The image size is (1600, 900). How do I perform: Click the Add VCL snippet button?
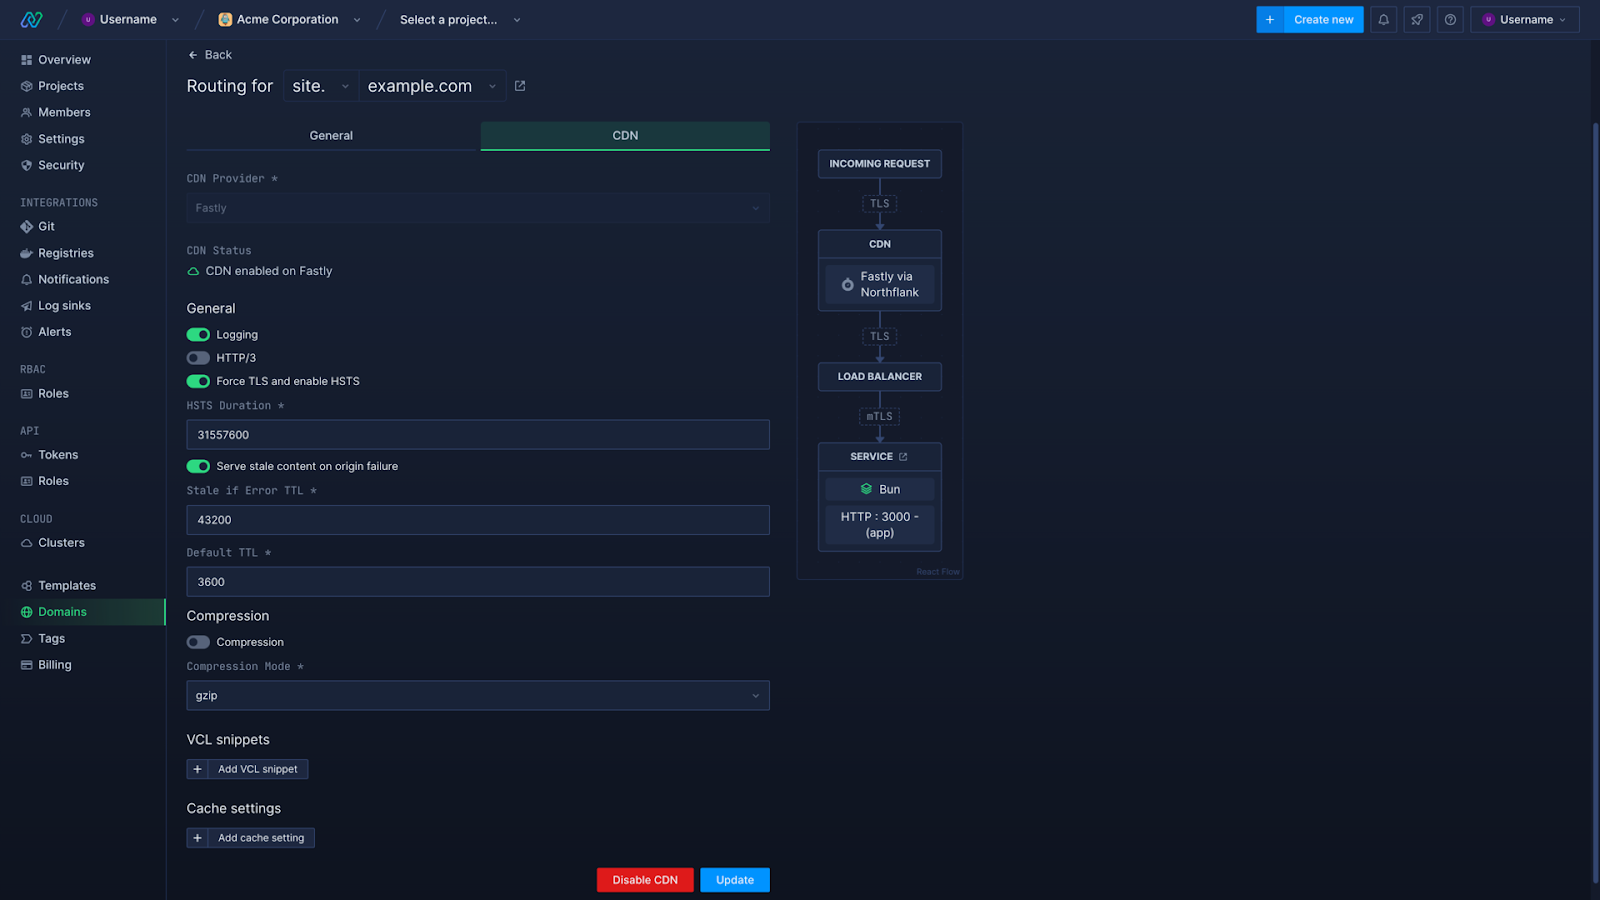tap(247, 768)
